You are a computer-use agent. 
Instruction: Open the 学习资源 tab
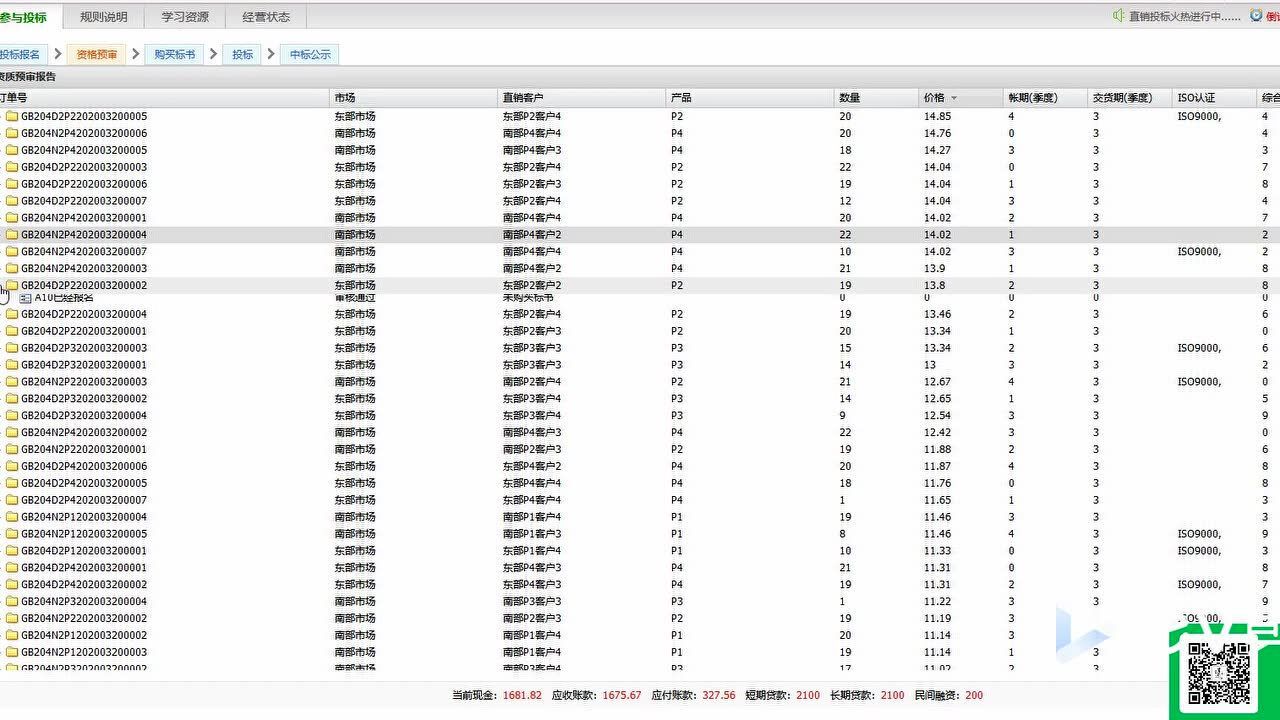(x=185, y=17)
